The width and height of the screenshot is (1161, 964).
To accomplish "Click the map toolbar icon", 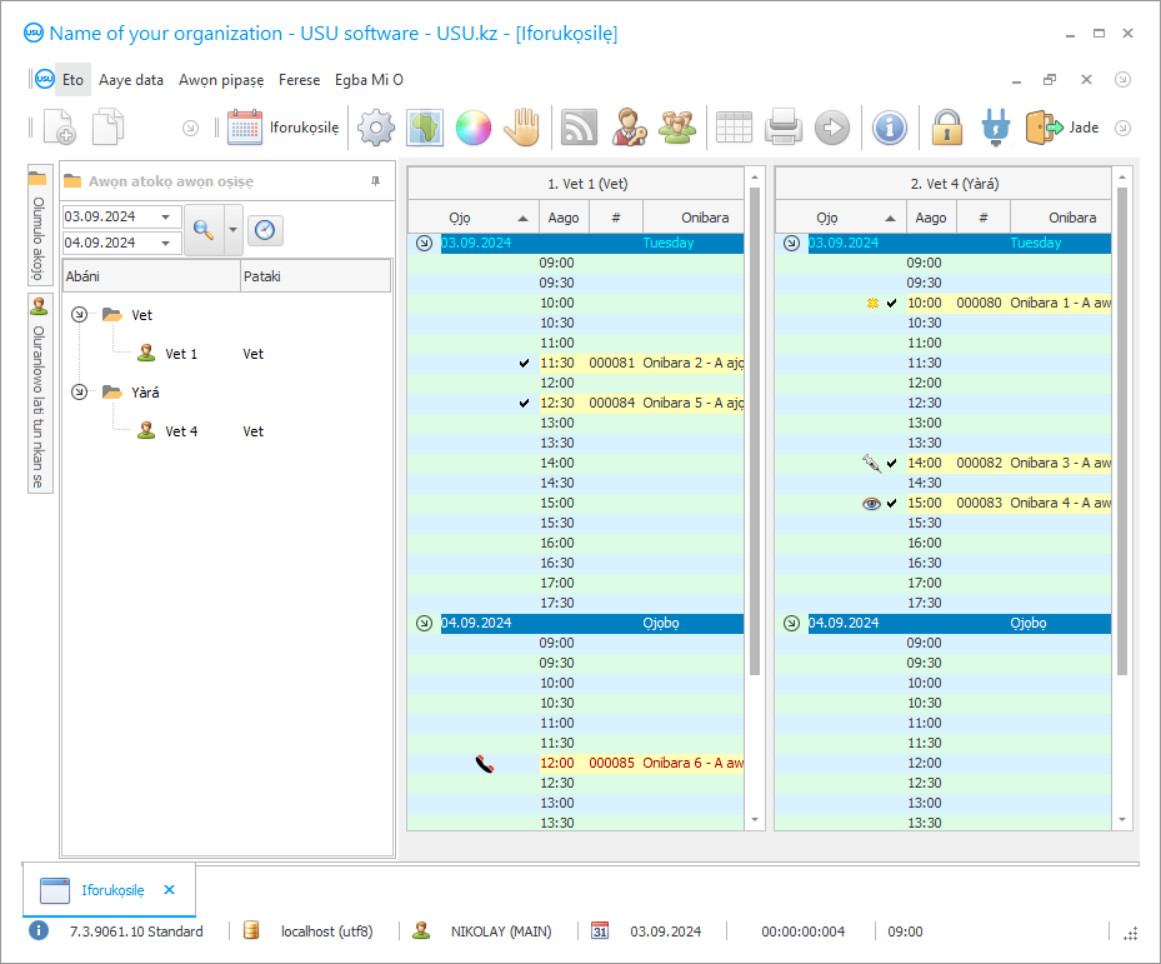I will pyautogui.click(x=425, y=127).
